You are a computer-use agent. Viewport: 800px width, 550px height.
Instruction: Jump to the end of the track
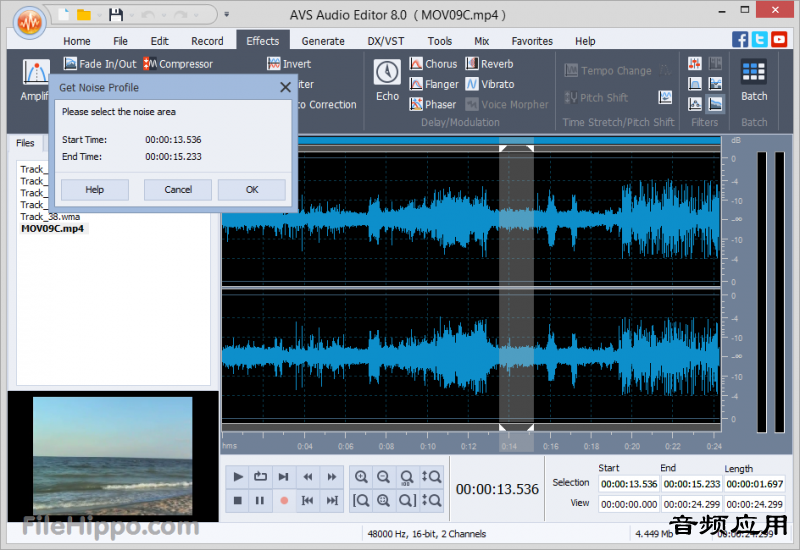point(332,501)
